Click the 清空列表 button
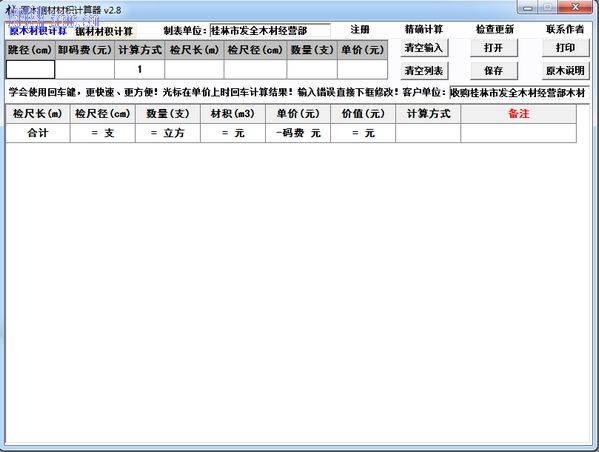 tap(424, 71)
